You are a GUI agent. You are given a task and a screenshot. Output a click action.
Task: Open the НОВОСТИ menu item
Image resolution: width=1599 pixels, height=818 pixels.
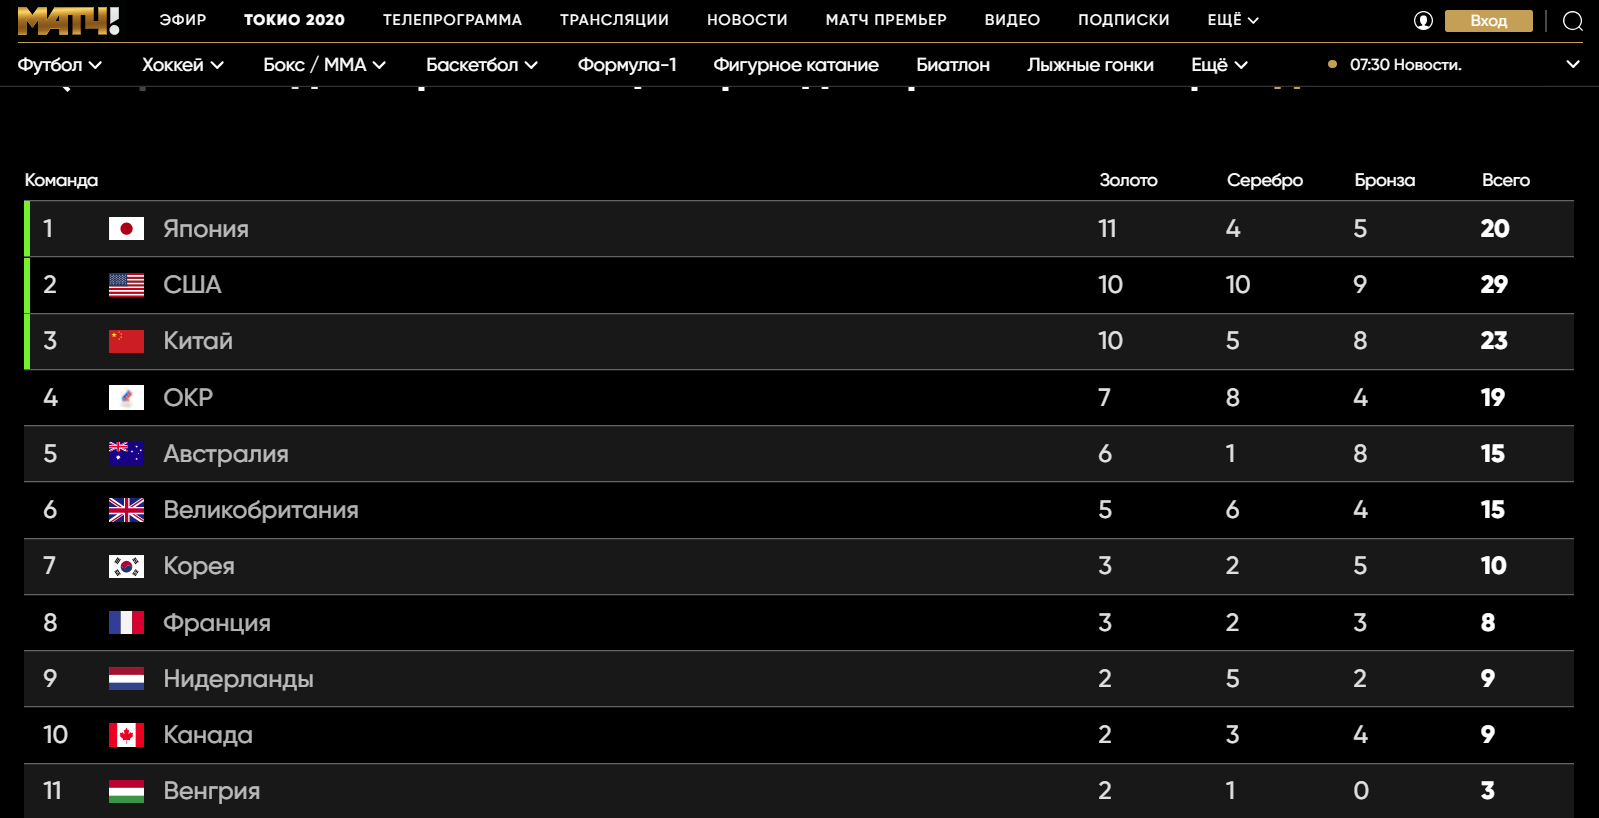(747, 20)
